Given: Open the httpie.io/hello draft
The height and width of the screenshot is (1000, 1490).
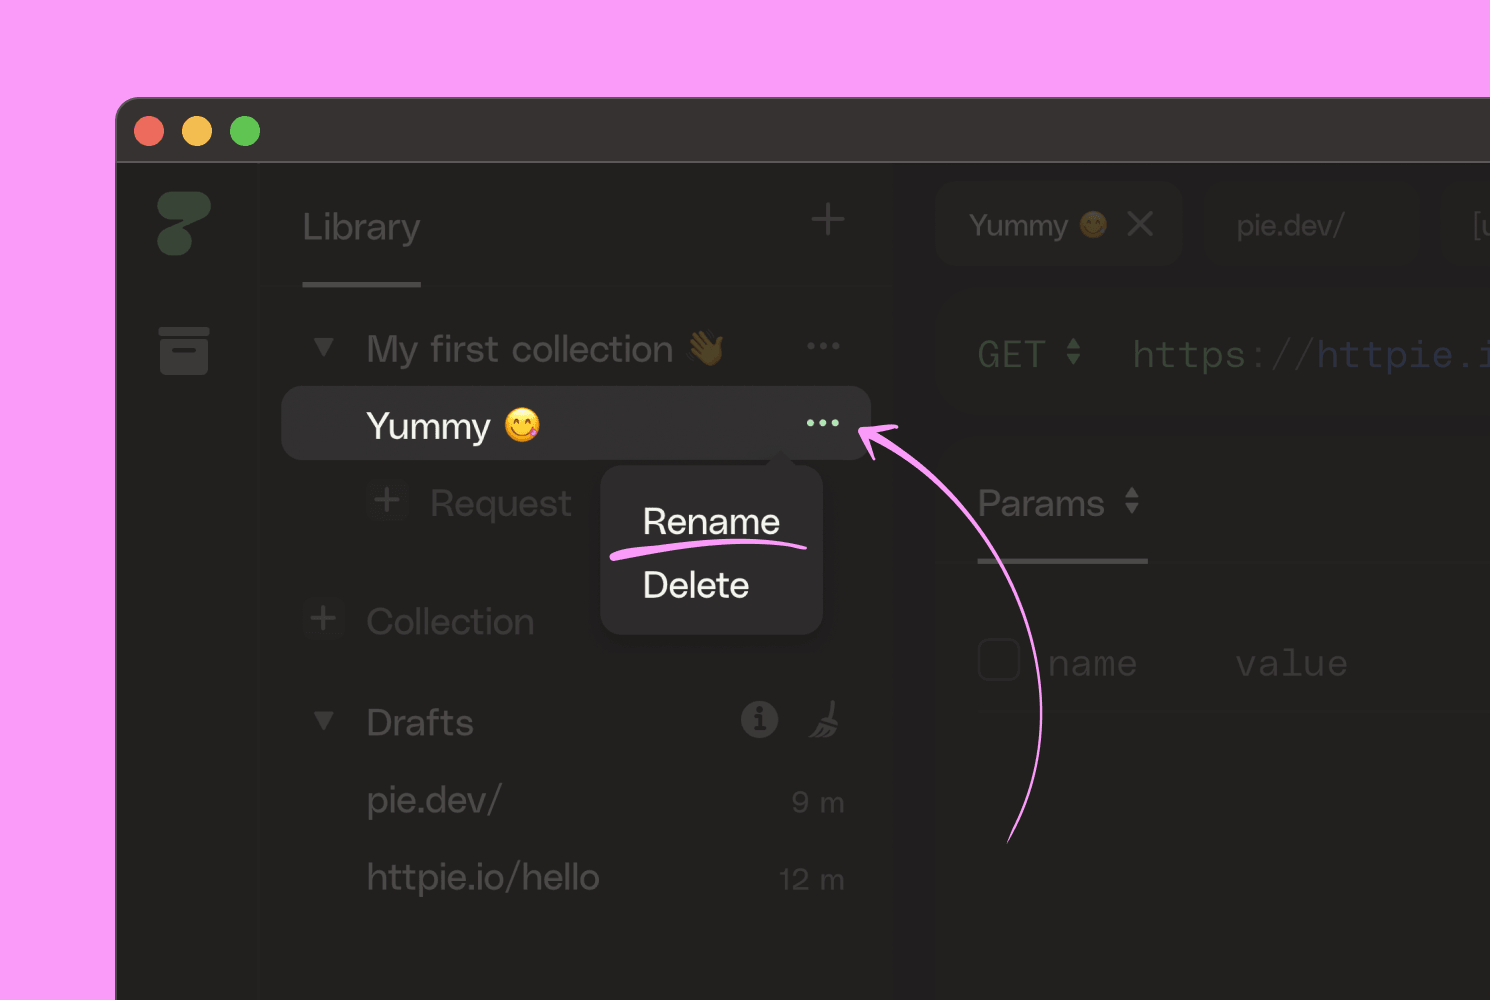Looking at the screenshot, I should coord(483,877).
